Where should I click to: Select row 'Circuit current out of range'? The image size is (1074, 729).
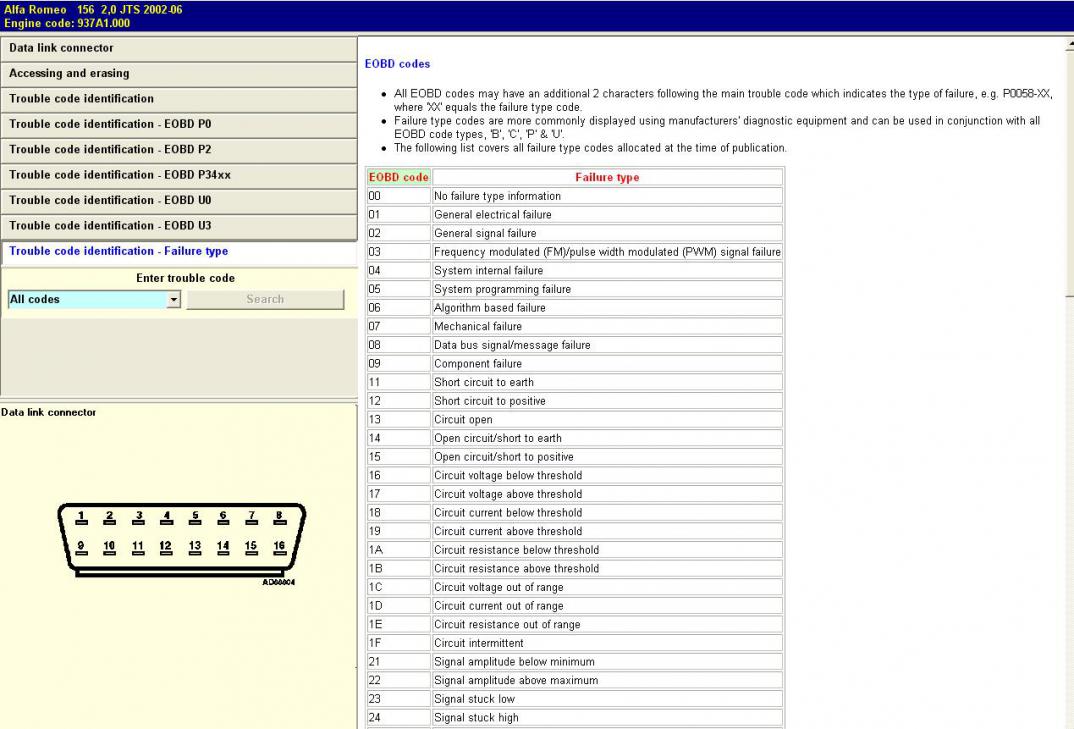[x=575, y=606]
